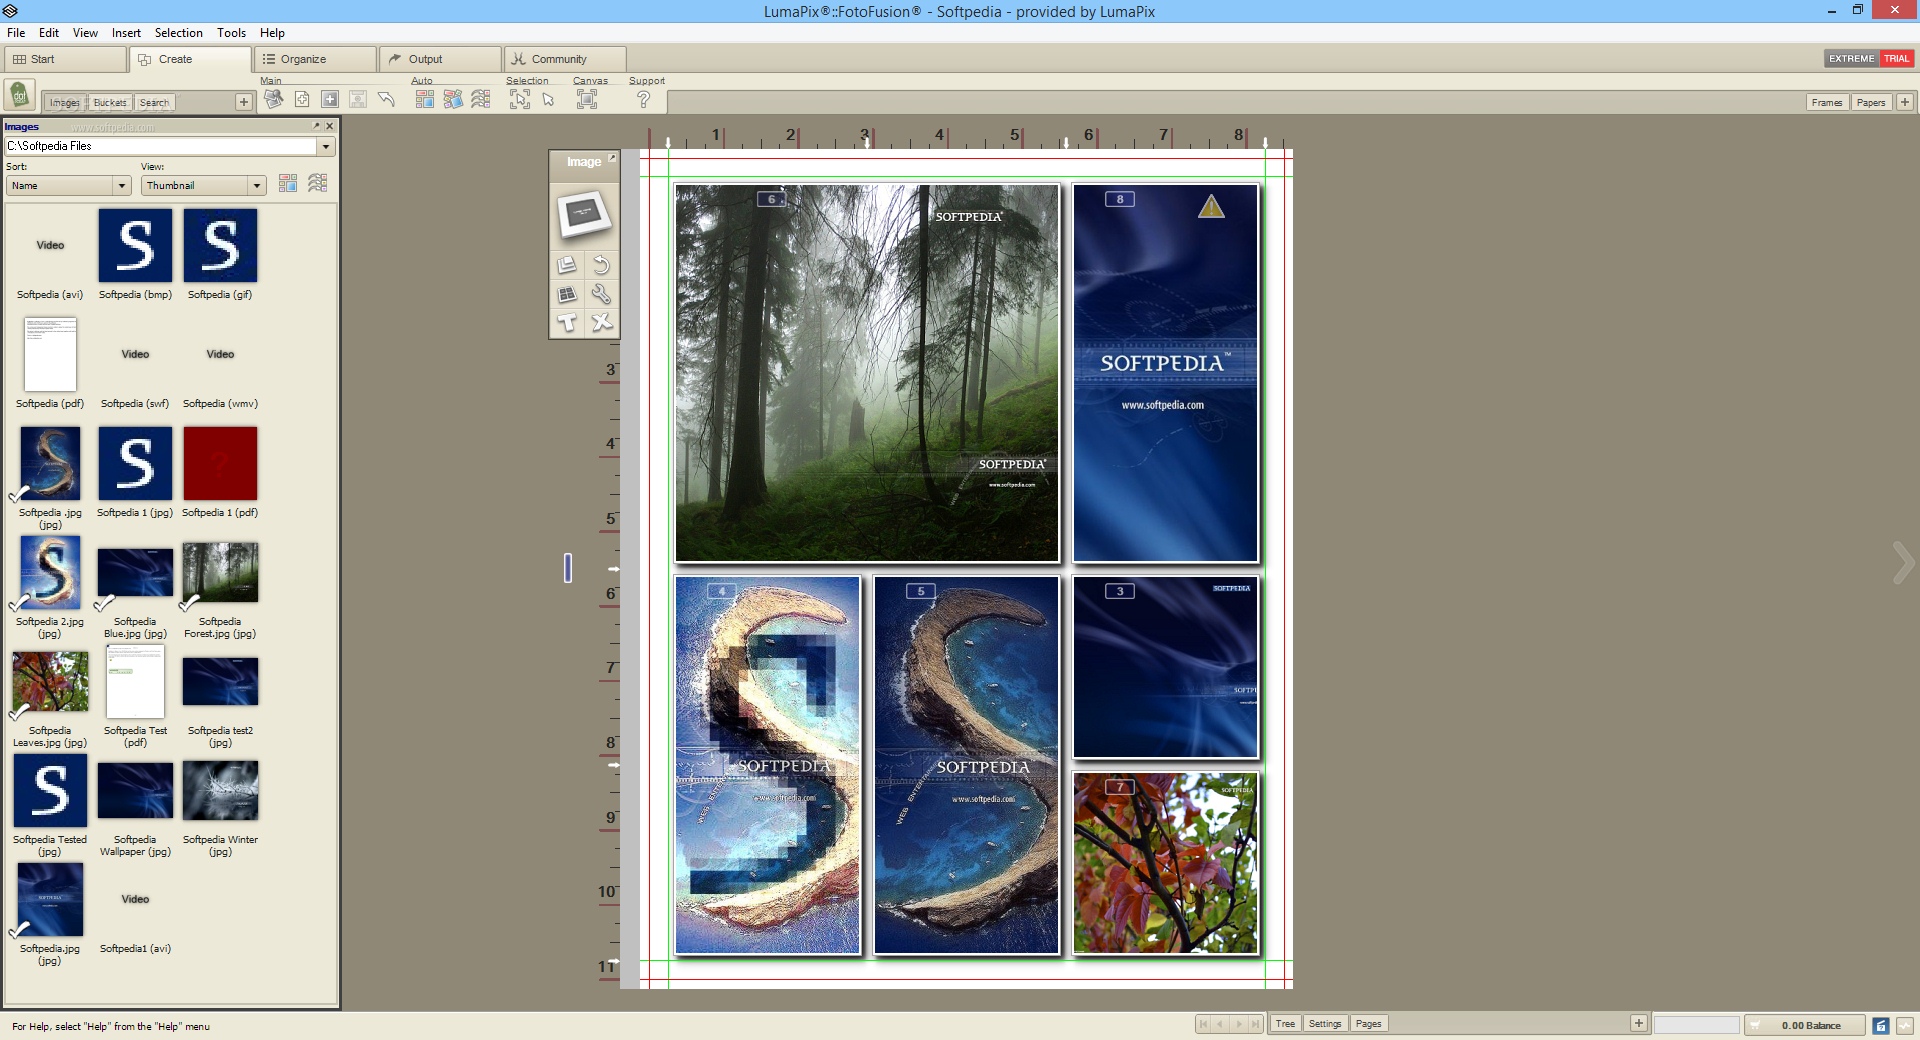The width and height of the screenshot is (1920, 1040).
Task: Open the File menu
Action: 16,33
